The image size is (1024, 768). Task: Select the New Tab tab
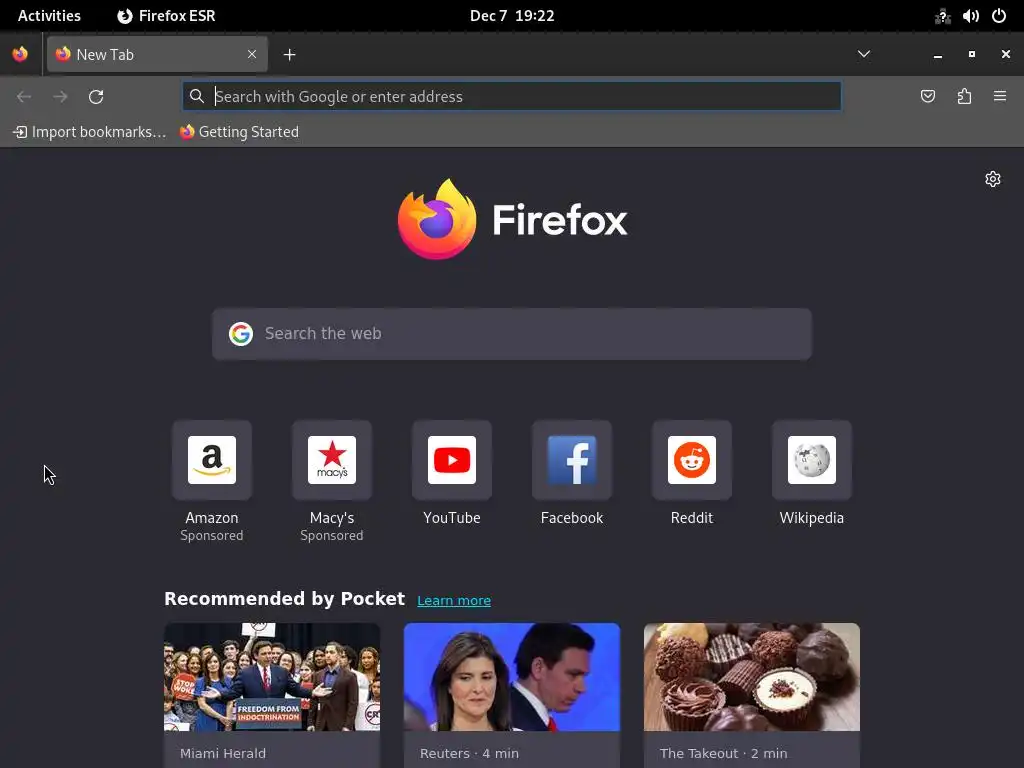pyautogui.click(x=157, y=54)
